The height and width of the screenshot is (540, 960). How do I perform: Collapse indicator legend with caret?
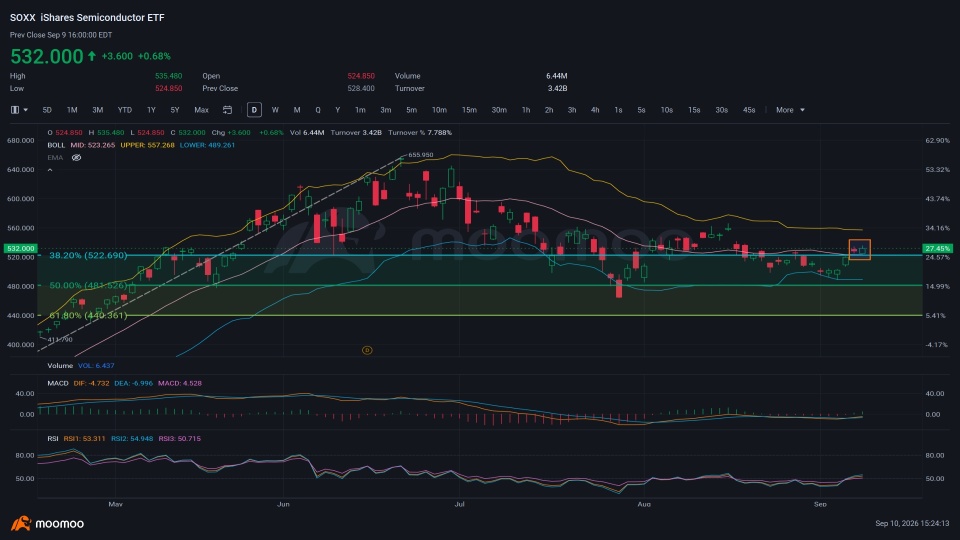point(50,170)
